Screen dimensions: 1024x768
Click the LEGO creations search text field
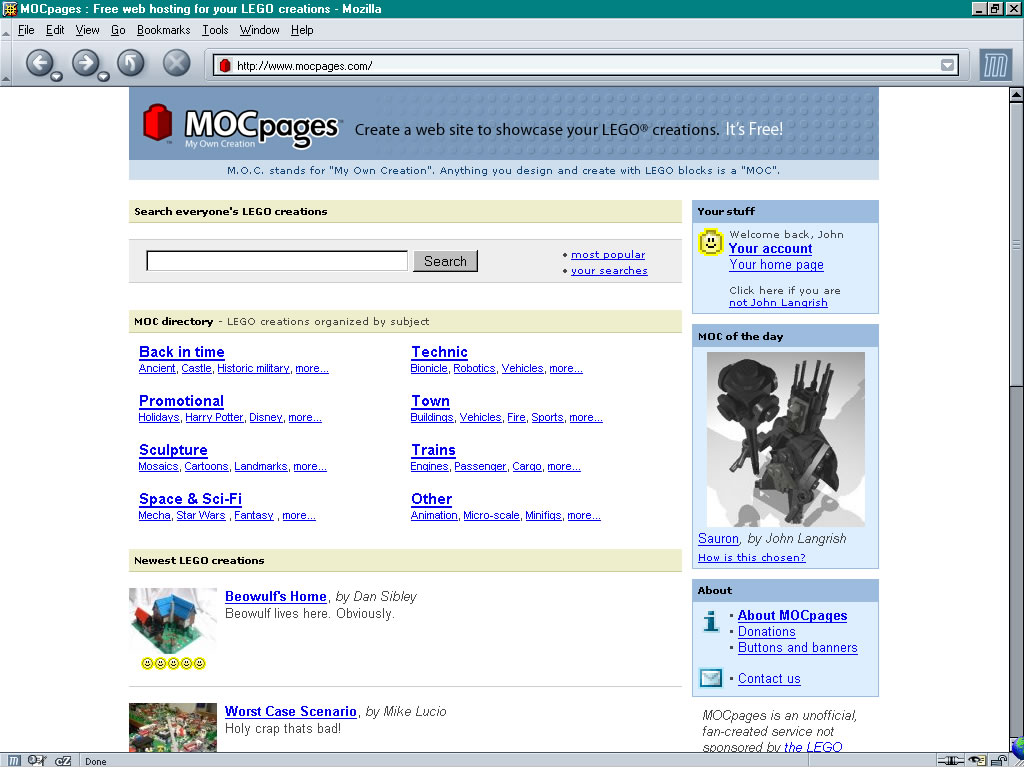click(x=277, y=261)
